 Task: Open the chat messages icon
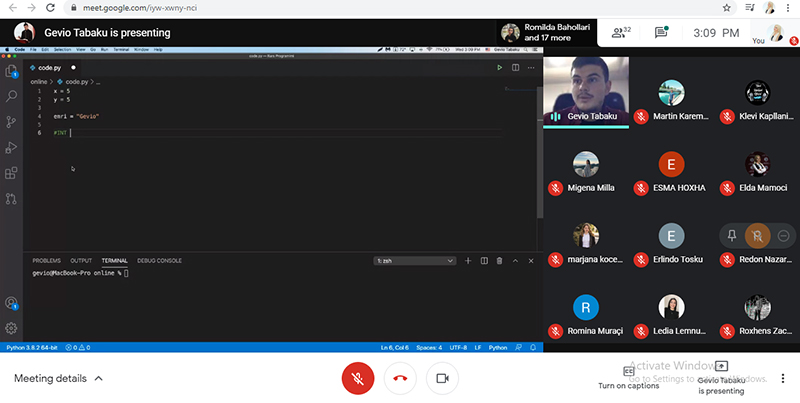point(661,33)
